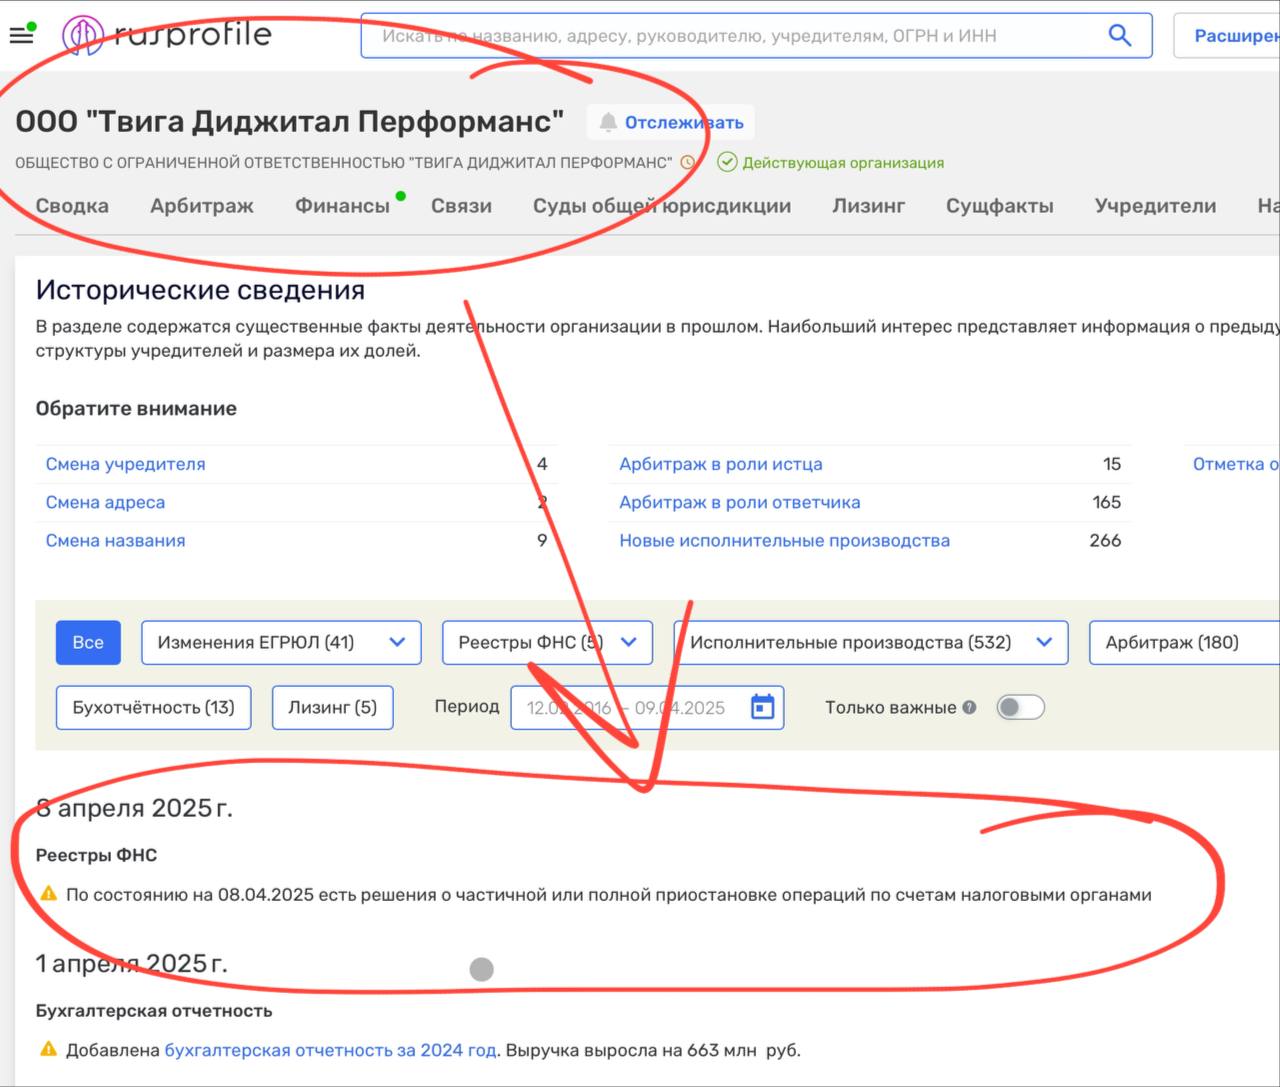The width and height of the screenshot is (1280, 1087).
Task: Open the Финансы tab
Action: [x=342, y=206]
